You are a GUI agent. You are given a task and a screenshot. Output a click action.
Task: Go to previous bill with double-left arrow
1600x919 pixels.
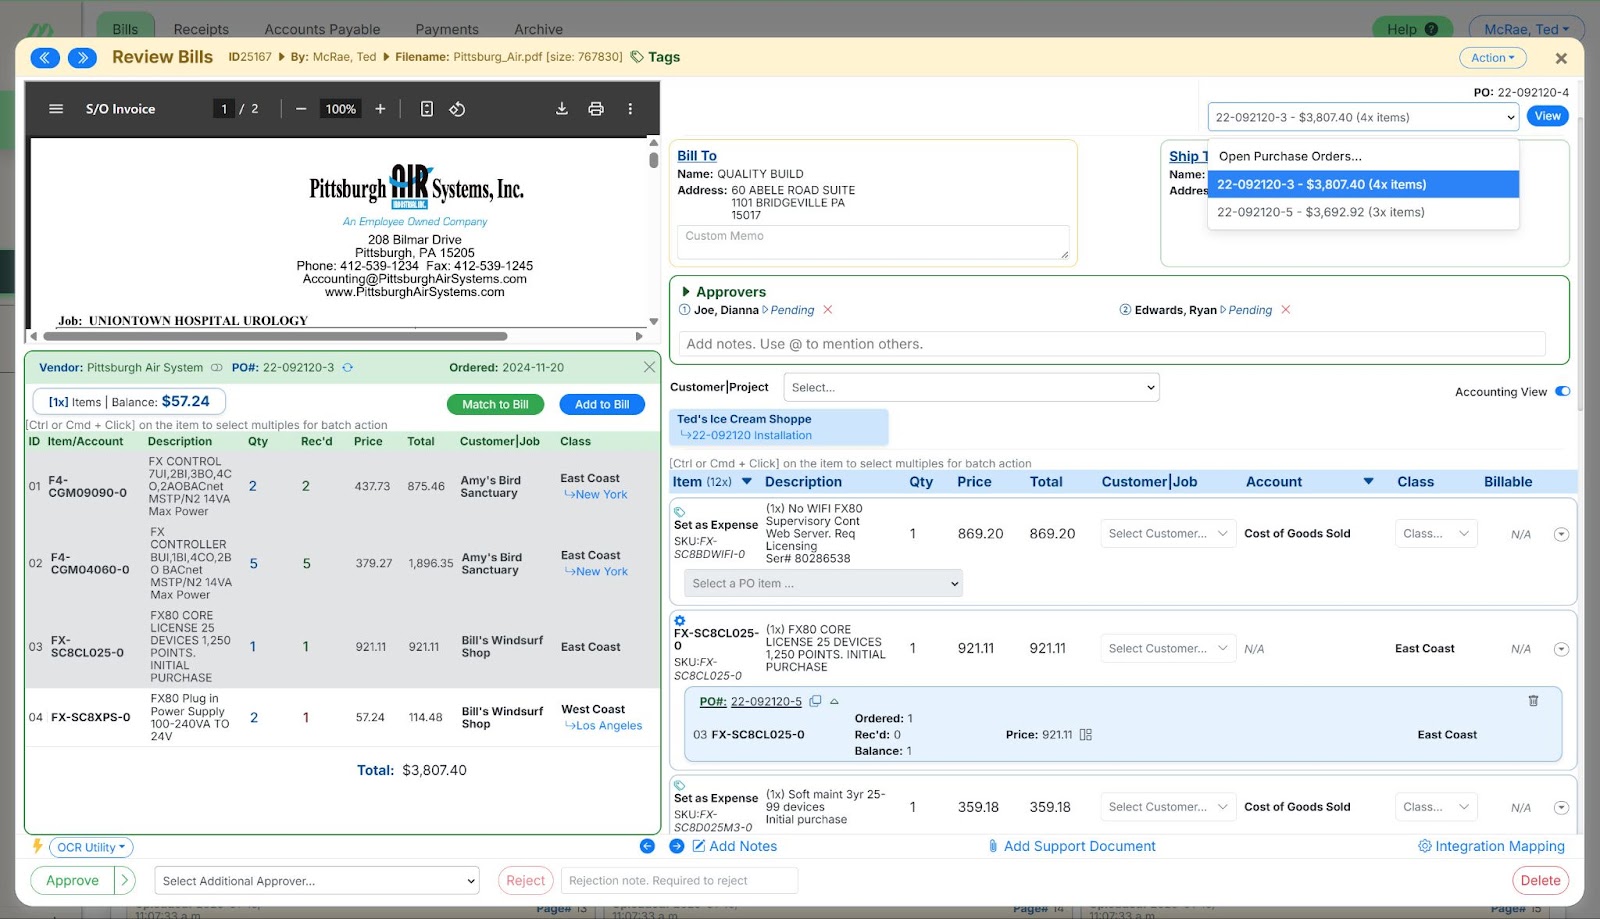[x=45, y=58]
